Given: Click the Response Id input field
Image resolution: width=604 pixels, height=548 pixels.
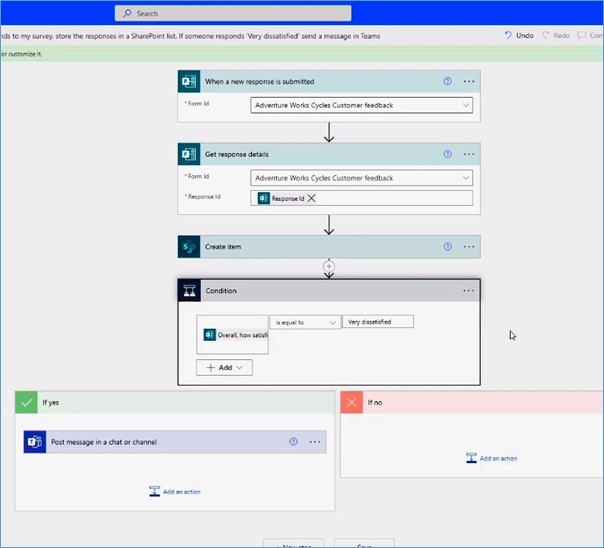Looking at the screenshot, I should tap(361, 198).
